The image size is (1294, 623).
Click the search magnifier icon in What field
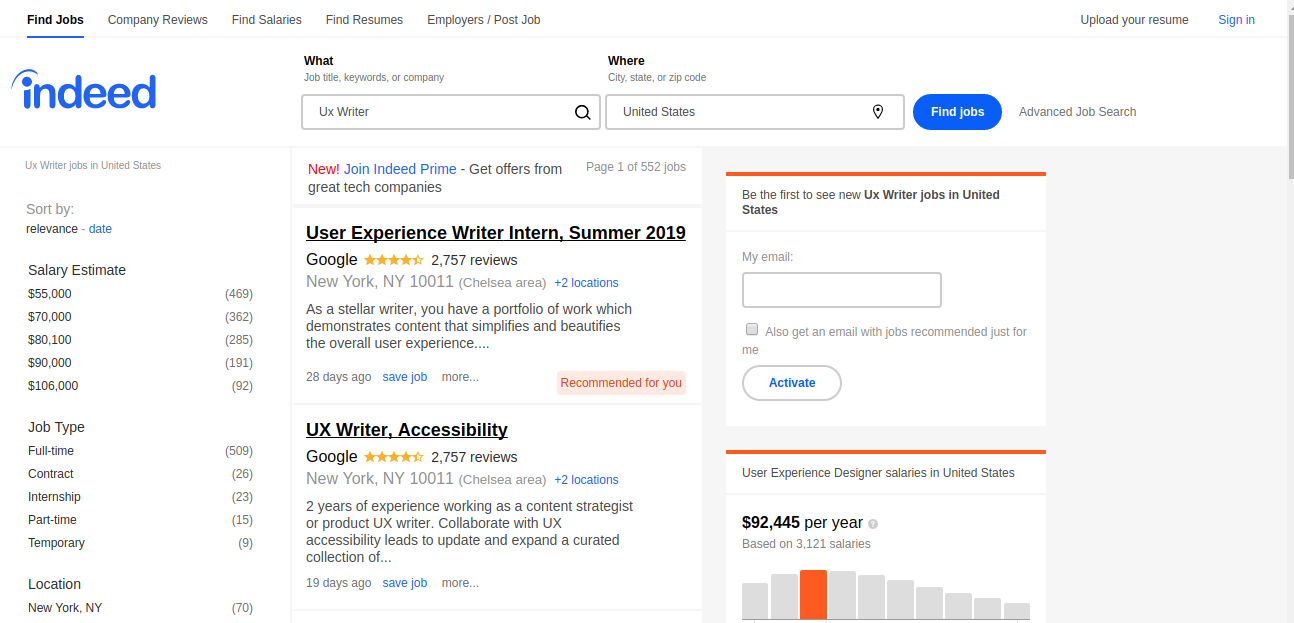583,112
